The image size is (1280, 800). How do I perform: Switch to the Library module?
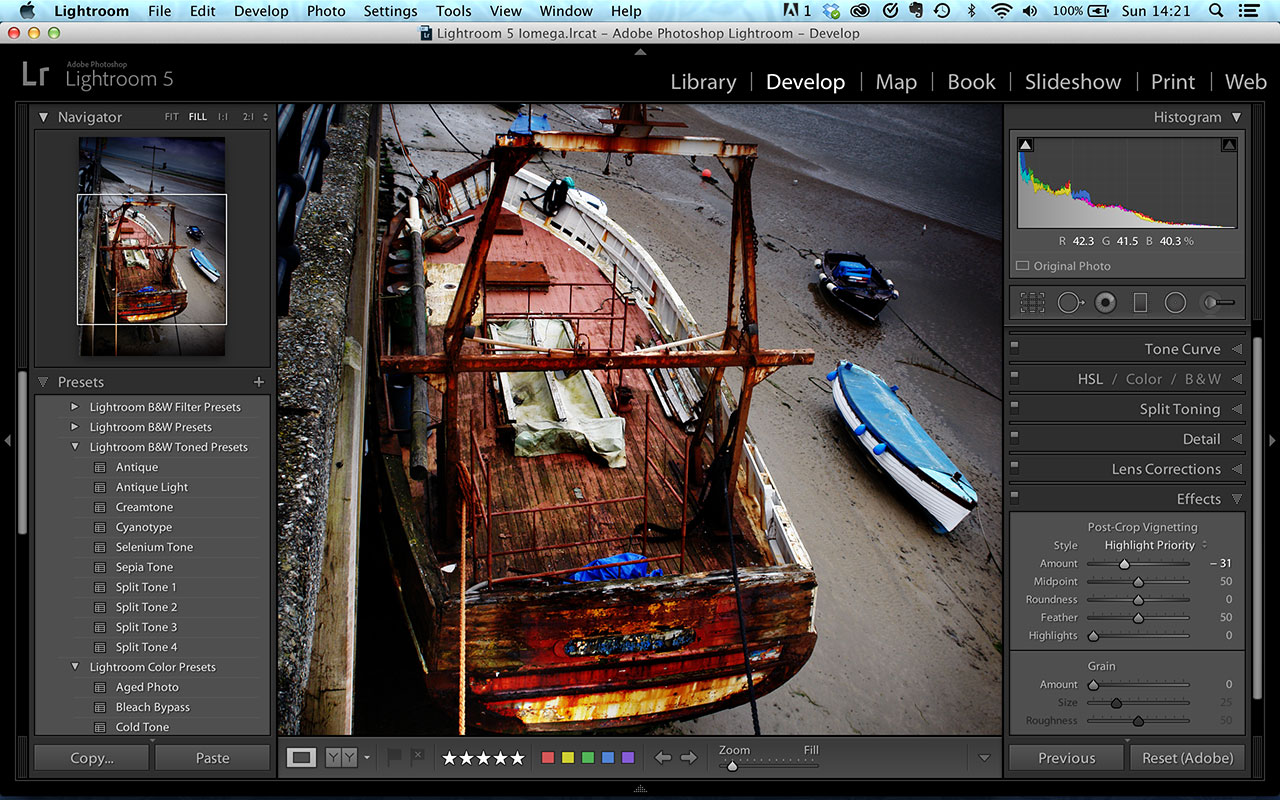click(703, 82)
